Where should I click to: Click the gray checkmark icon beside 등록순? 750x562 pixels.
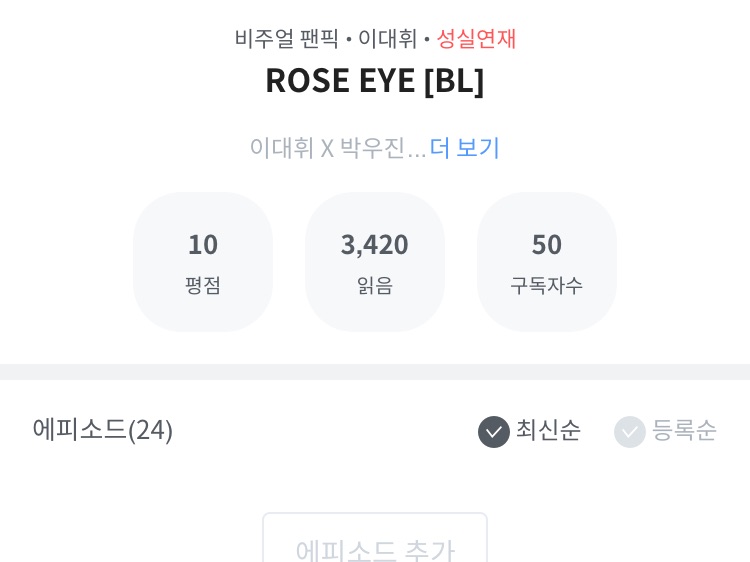coord(630,431)
